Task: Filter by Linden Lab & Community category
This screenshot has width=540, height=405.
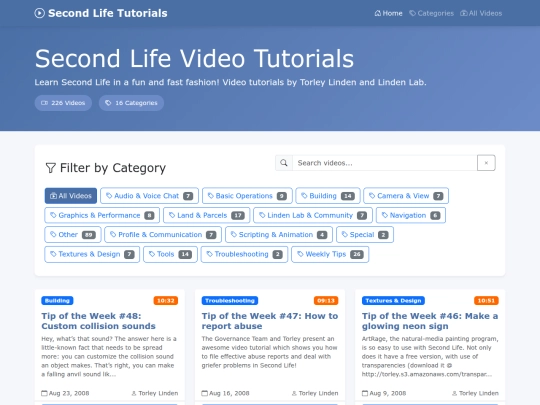Action: pyautogui.click(x=313, y=215)
